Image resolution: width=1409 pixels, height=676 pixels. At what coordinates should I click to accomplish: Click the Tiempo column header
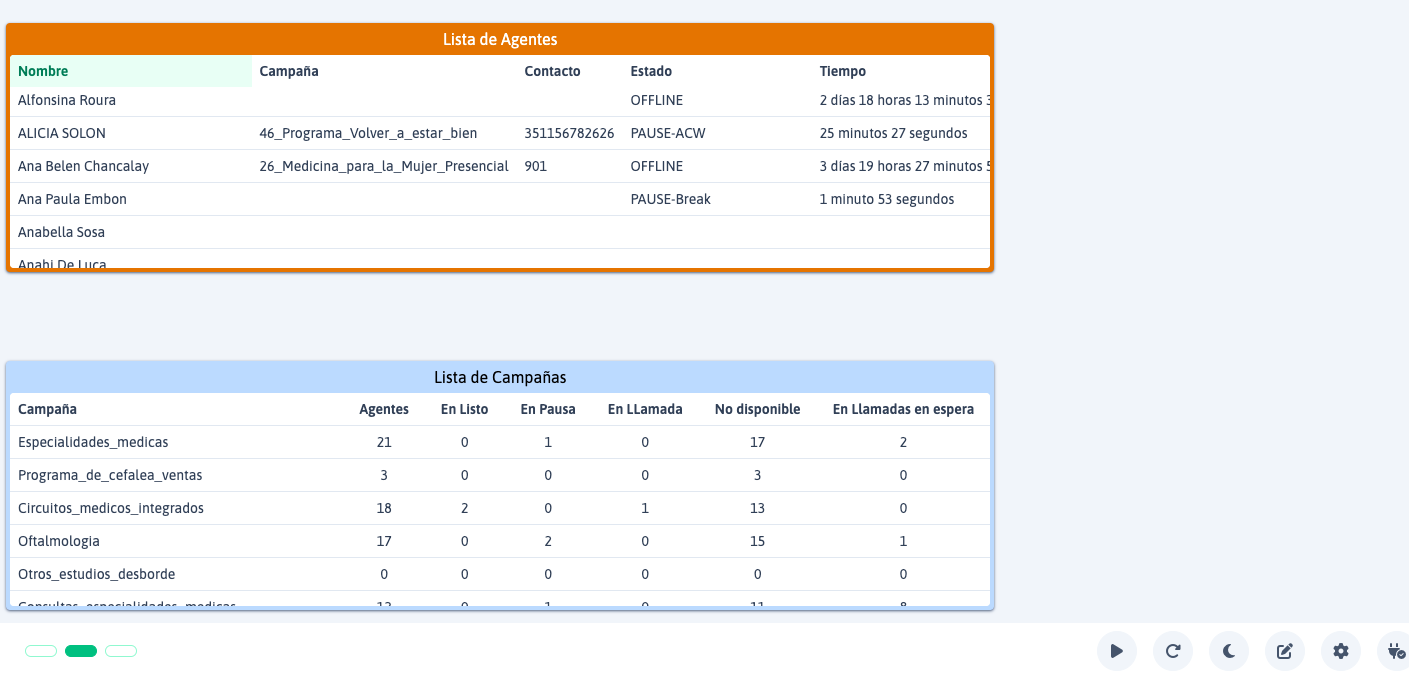pos(843,71)
